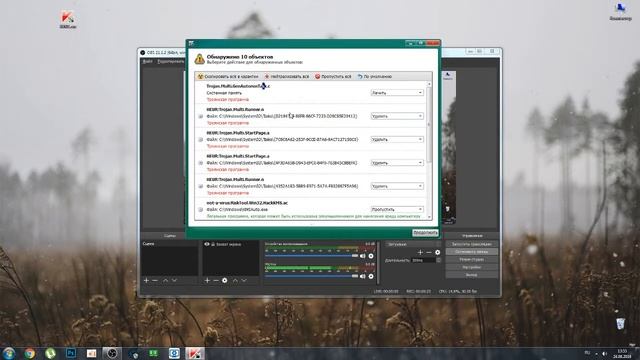The image size is (640, 360).
Task: Open gear settings for Mic/Aux mixer channel
Action: 371,276
